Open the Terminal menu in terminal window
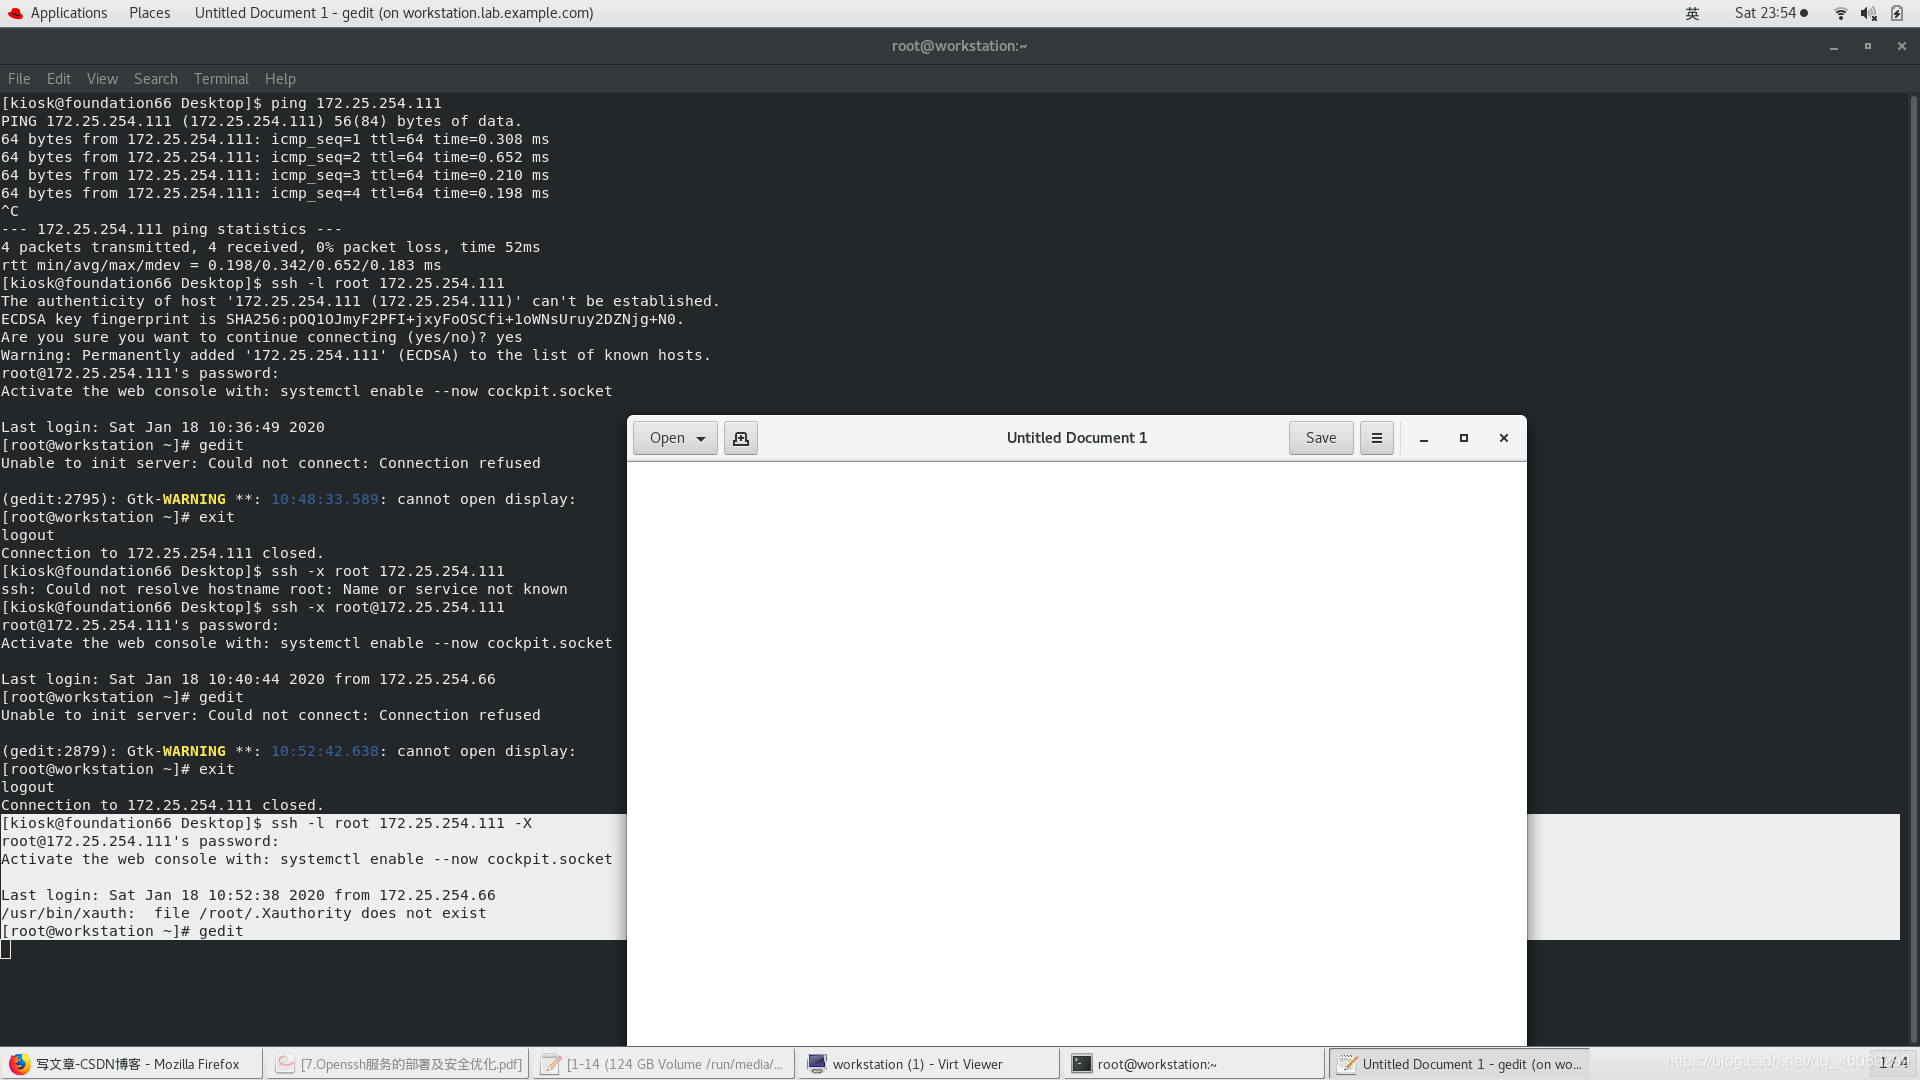Image resolution: width=1920 pixels, height=1080 pixels. (221, 79)
